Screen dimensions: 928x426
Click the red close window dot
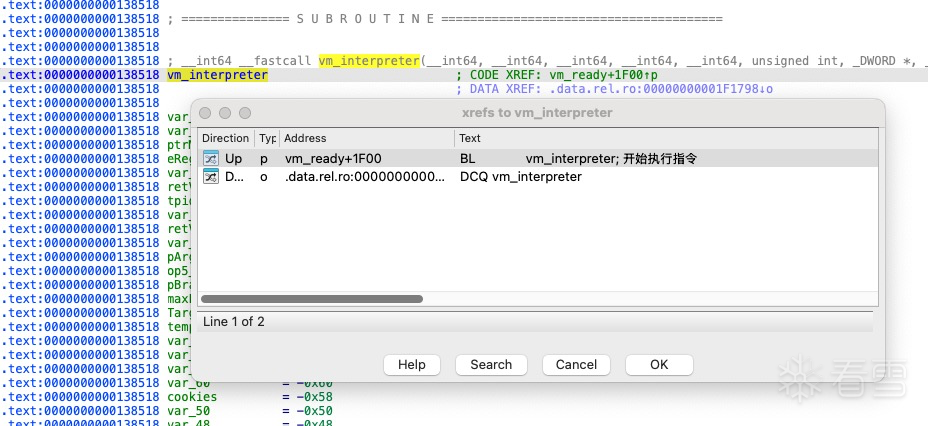[x=206, y=113]
